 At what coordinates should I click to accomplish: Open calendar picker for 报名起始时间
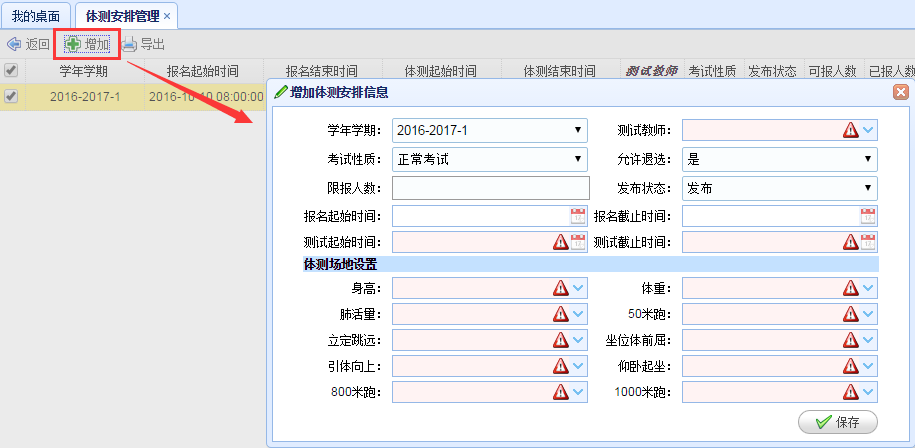pos(578,216)
